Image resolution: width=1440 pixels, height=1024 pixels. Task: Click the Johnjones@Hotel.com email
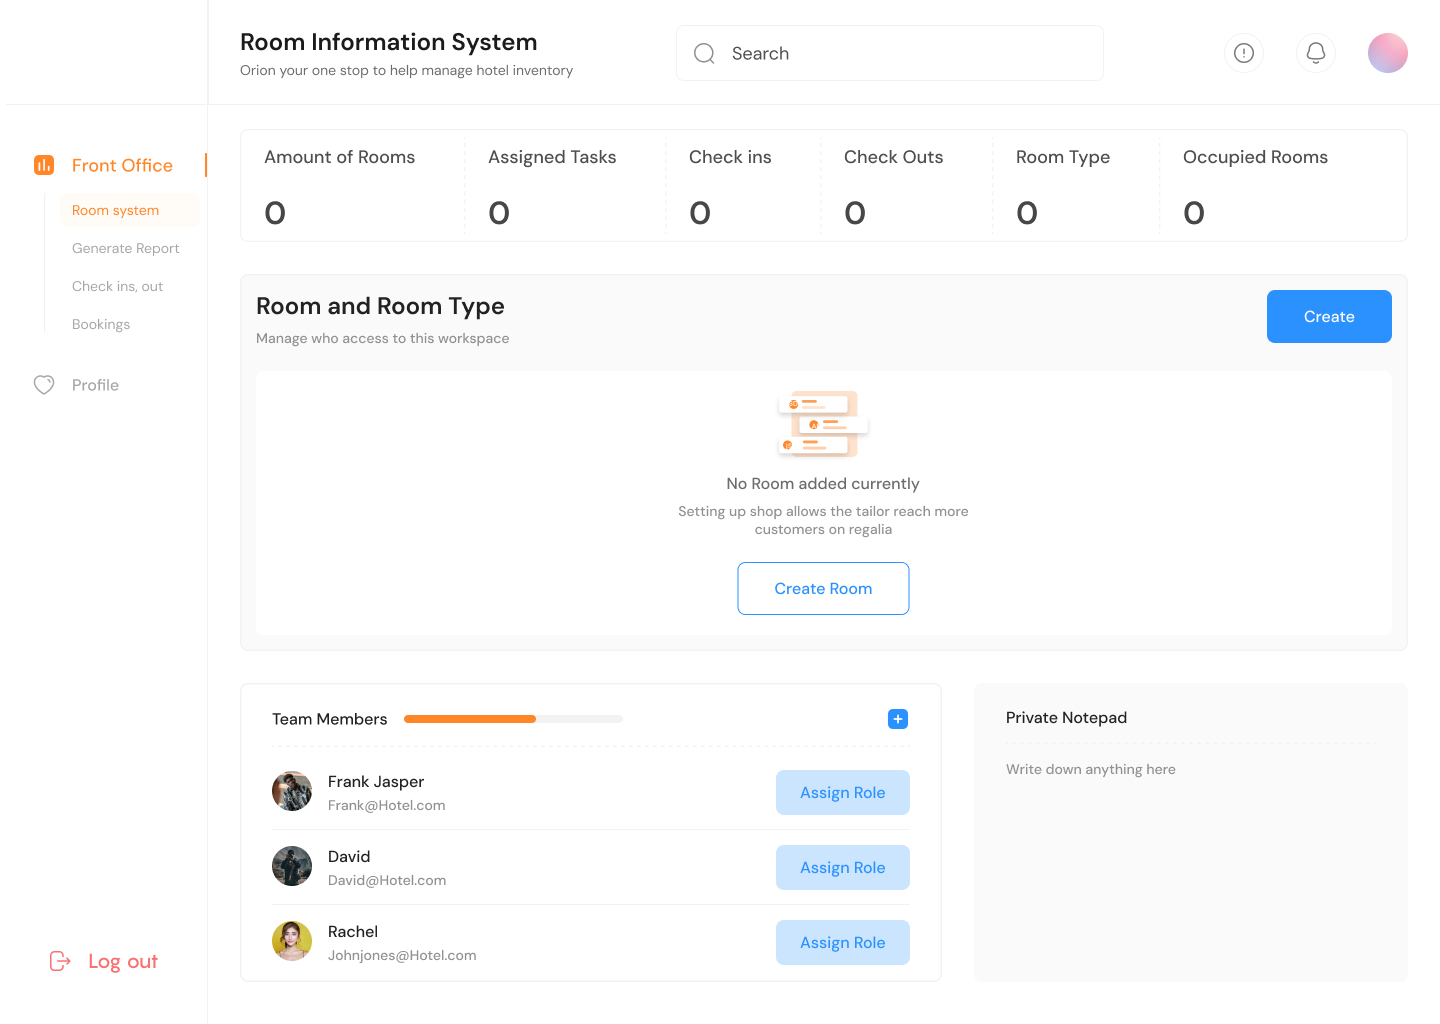[402, 955]
